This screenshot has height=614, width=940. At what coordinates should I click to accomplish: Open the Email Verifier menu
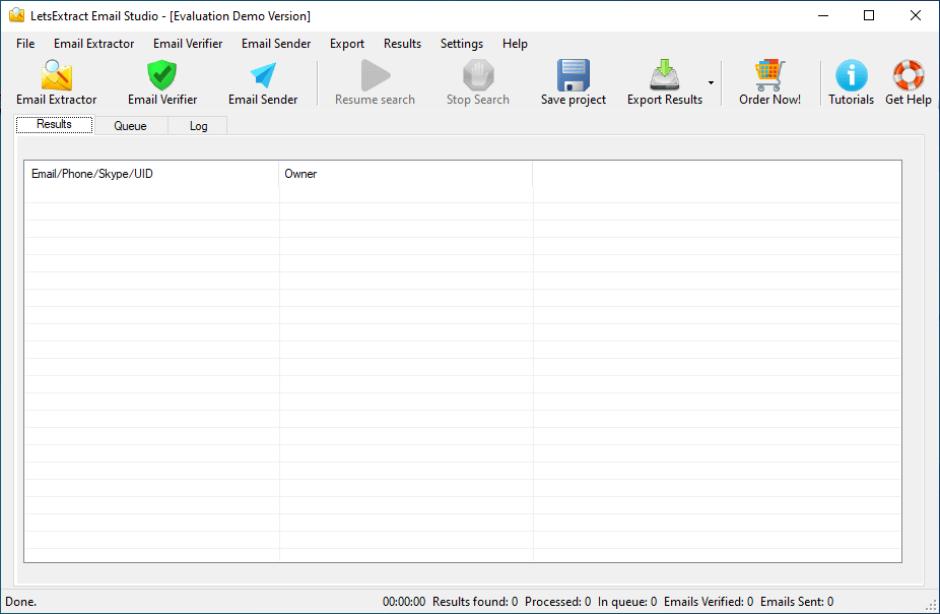(x=188, y=44)
